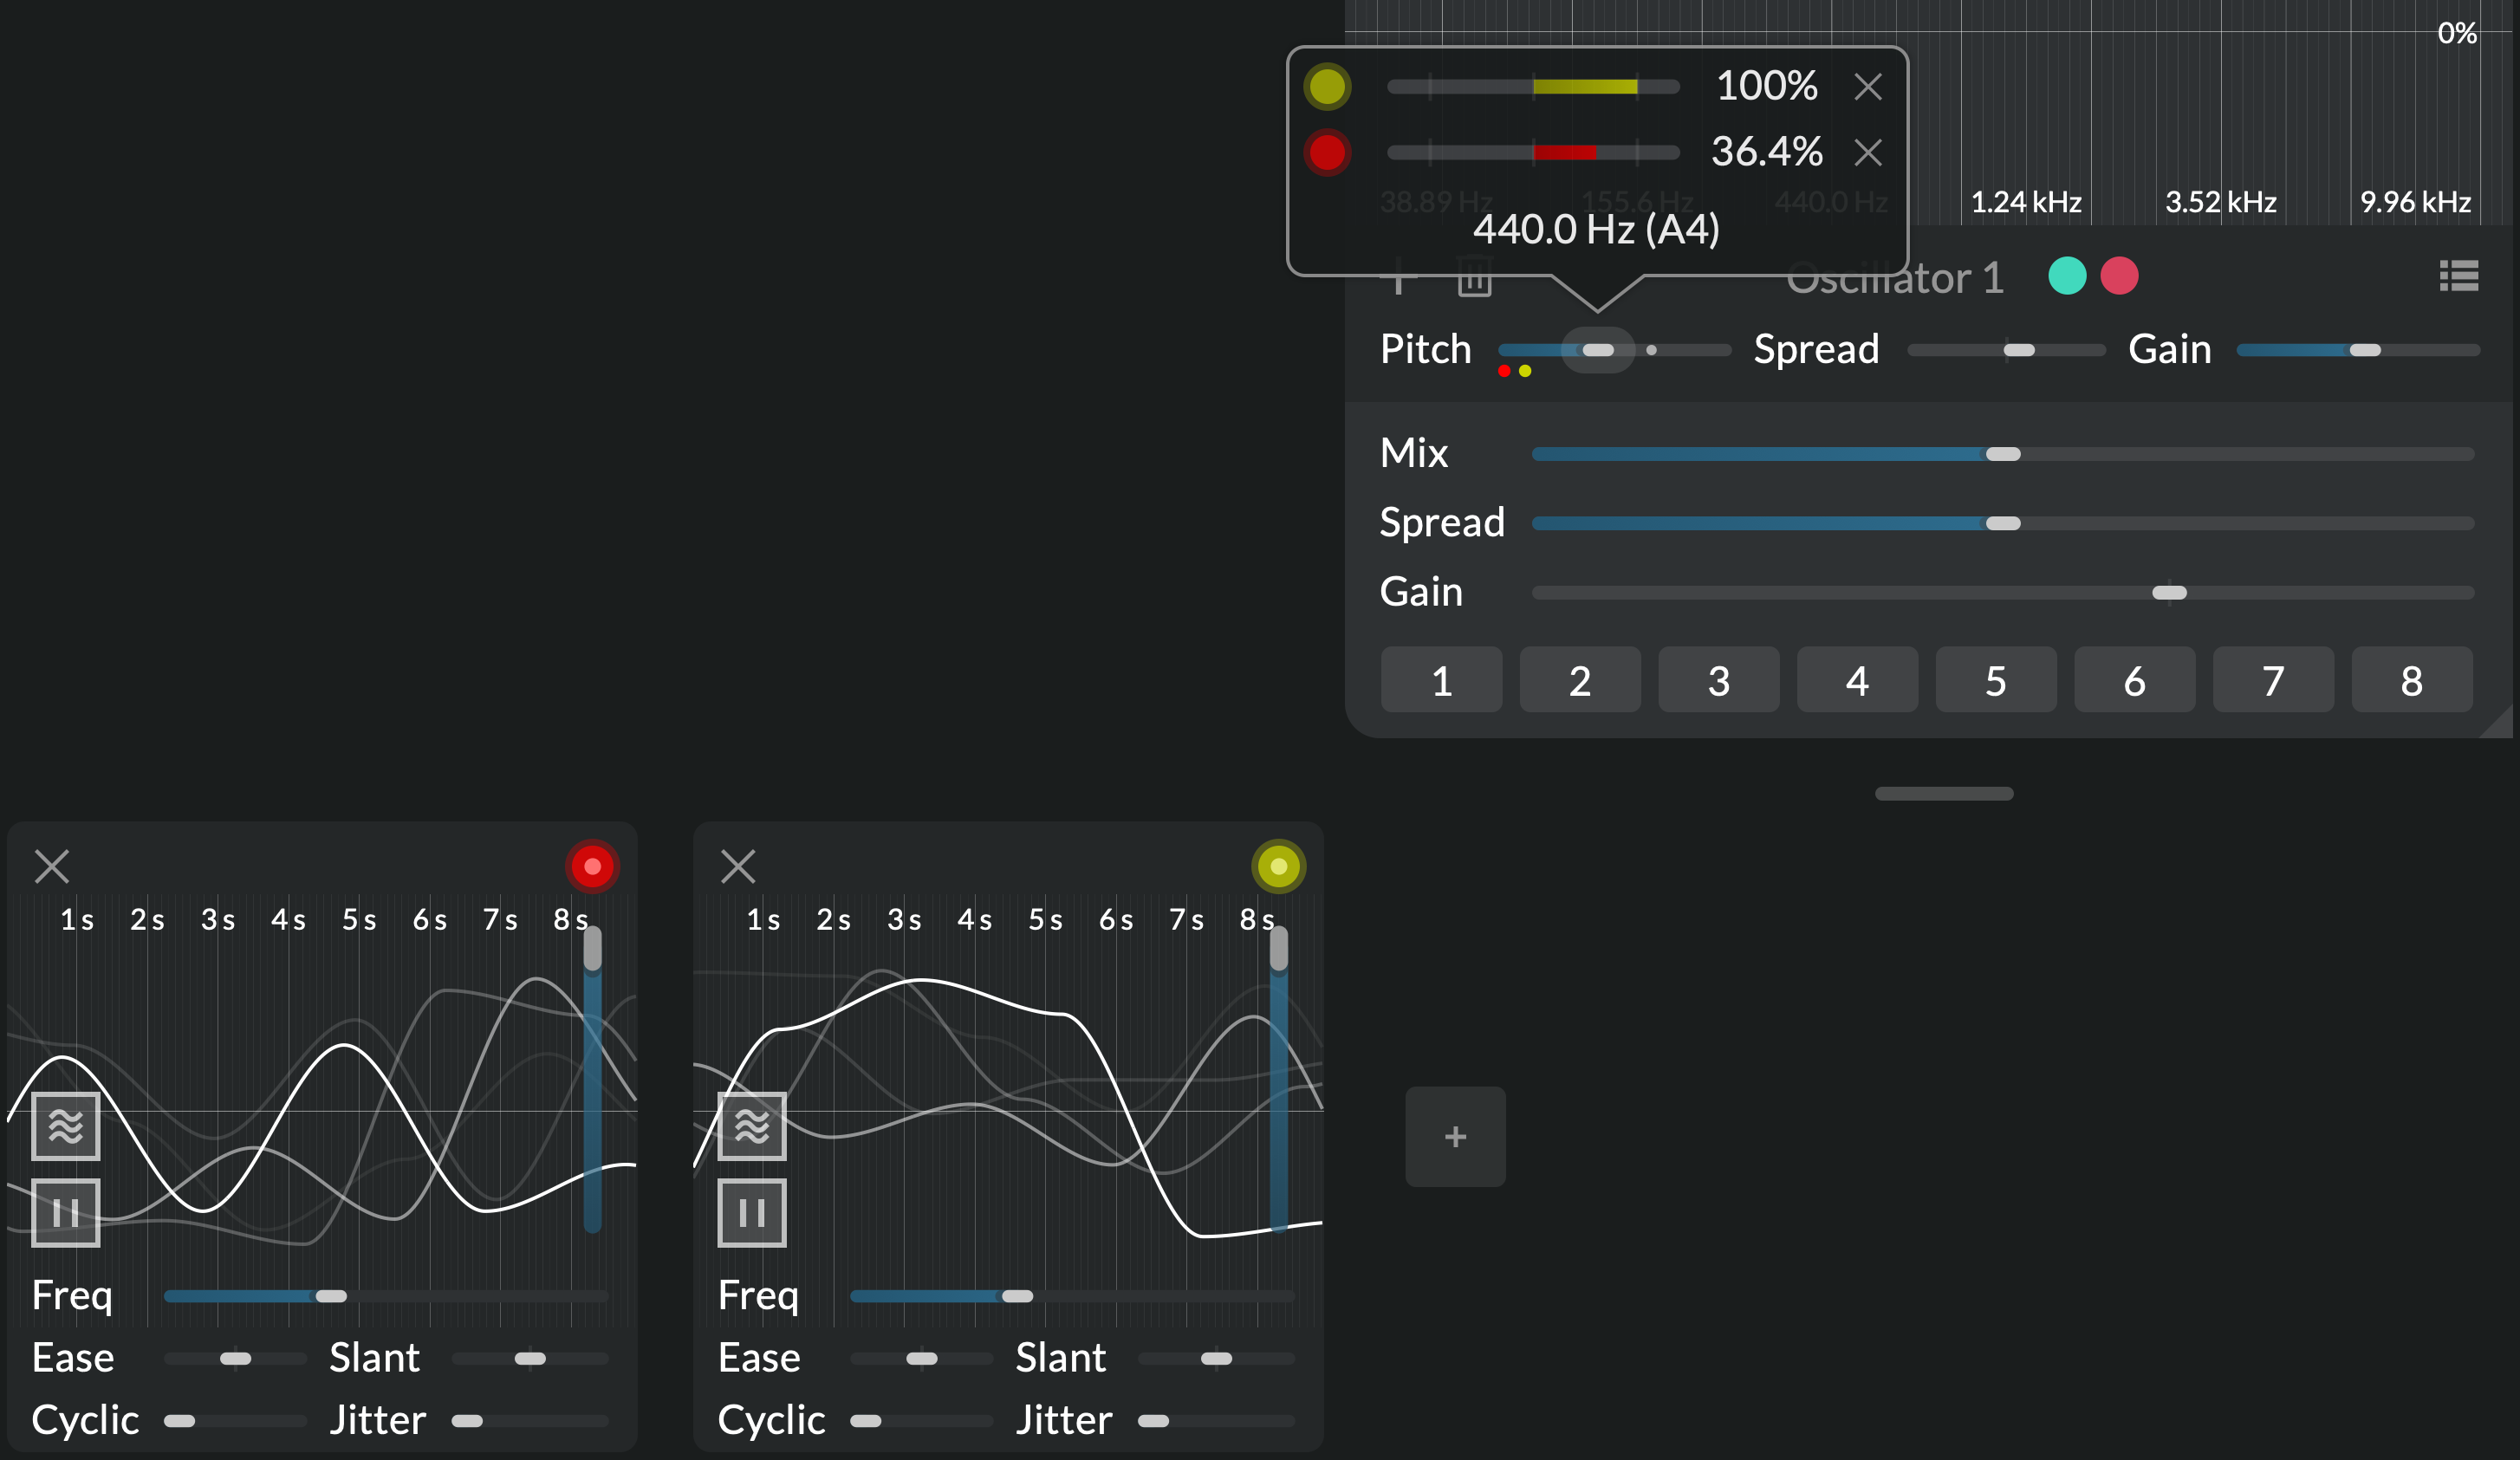The image size is (2520, 1460).
Task: Add a new modulator with plus button
Action: pyautogui.click(x=1455, y=1137)
